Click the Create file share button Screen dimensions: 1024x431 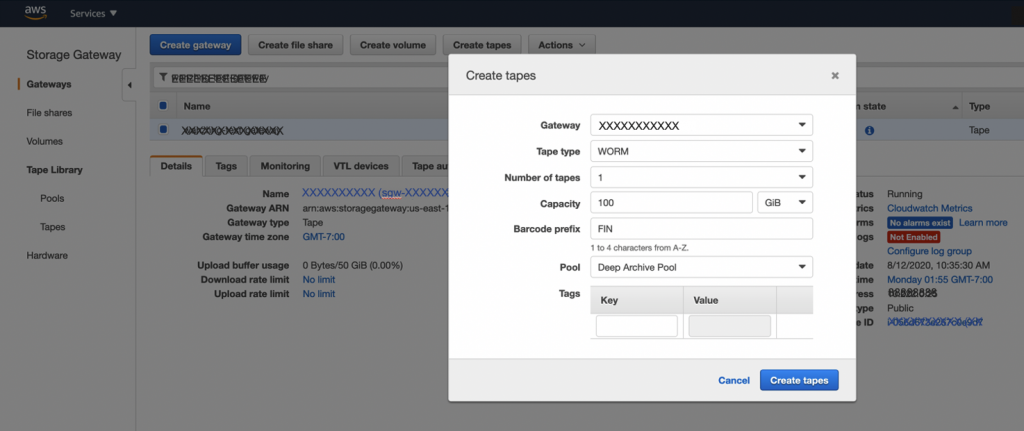click(295, 45)
